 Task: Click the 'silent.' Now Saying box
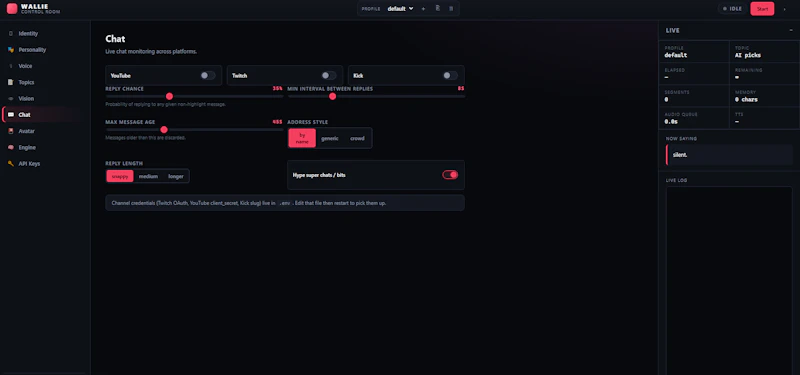pyautogui.click(x=729, y=155)
